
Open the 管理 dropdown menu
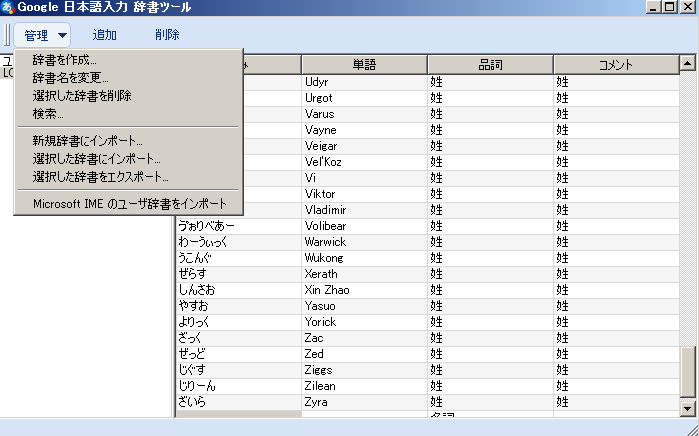tap(42, 35)
